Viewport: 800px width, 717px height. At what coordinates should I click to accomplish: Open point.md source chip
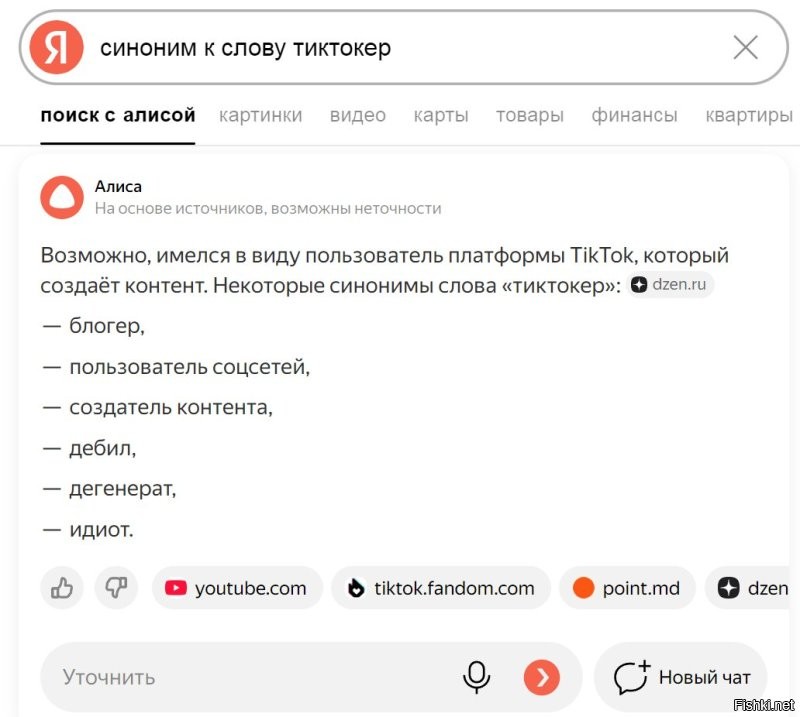pos(625,588)
